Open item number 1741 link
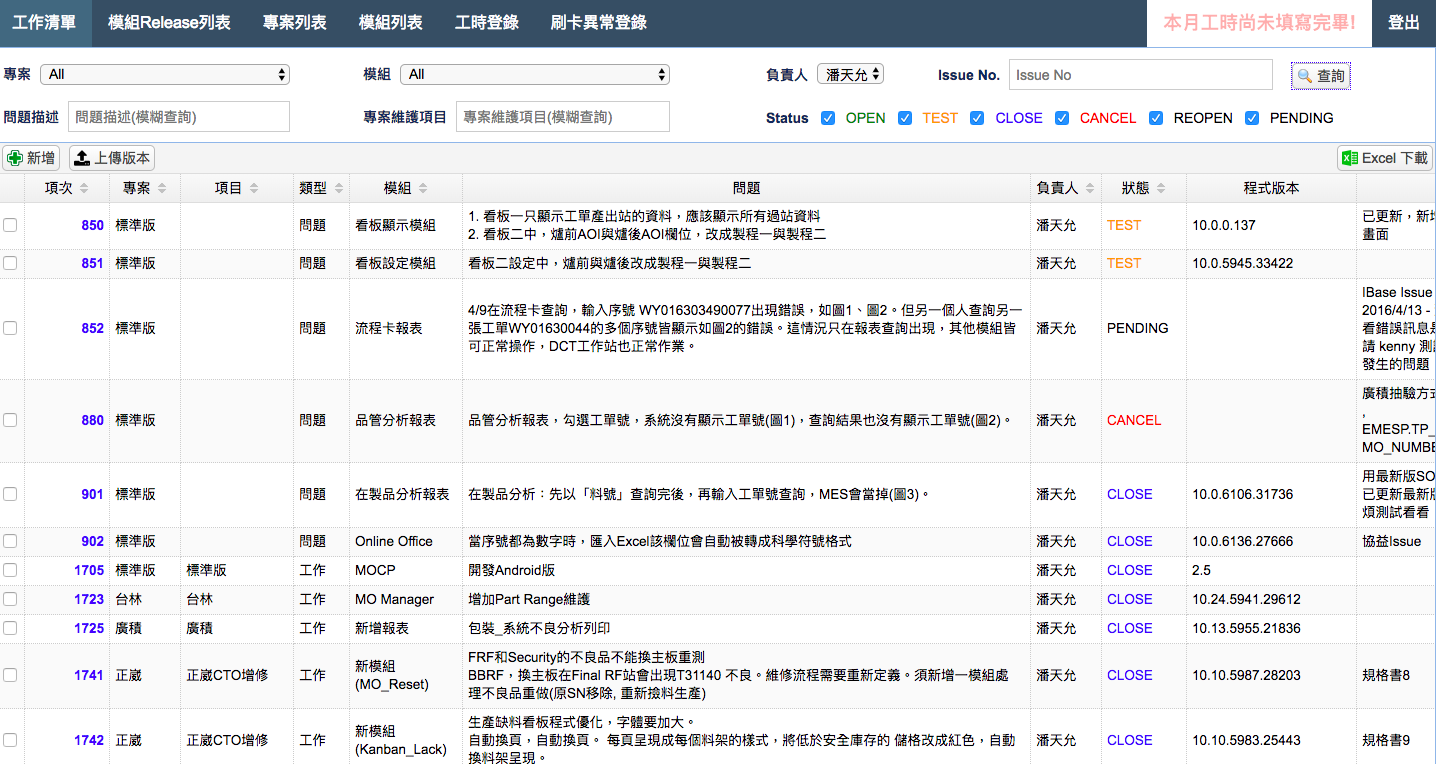The image size is (1436, 764). tap(89, 675)
